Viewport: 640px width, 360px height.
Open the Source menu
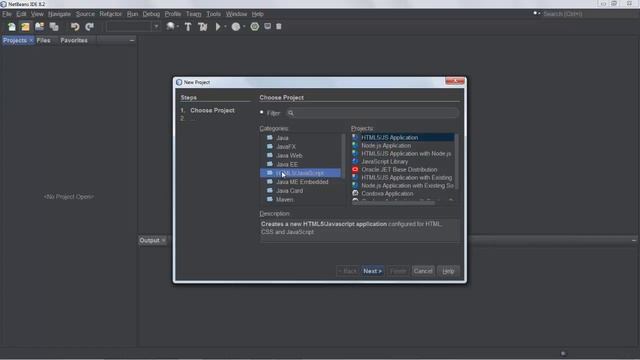click(x=85, y=14)
